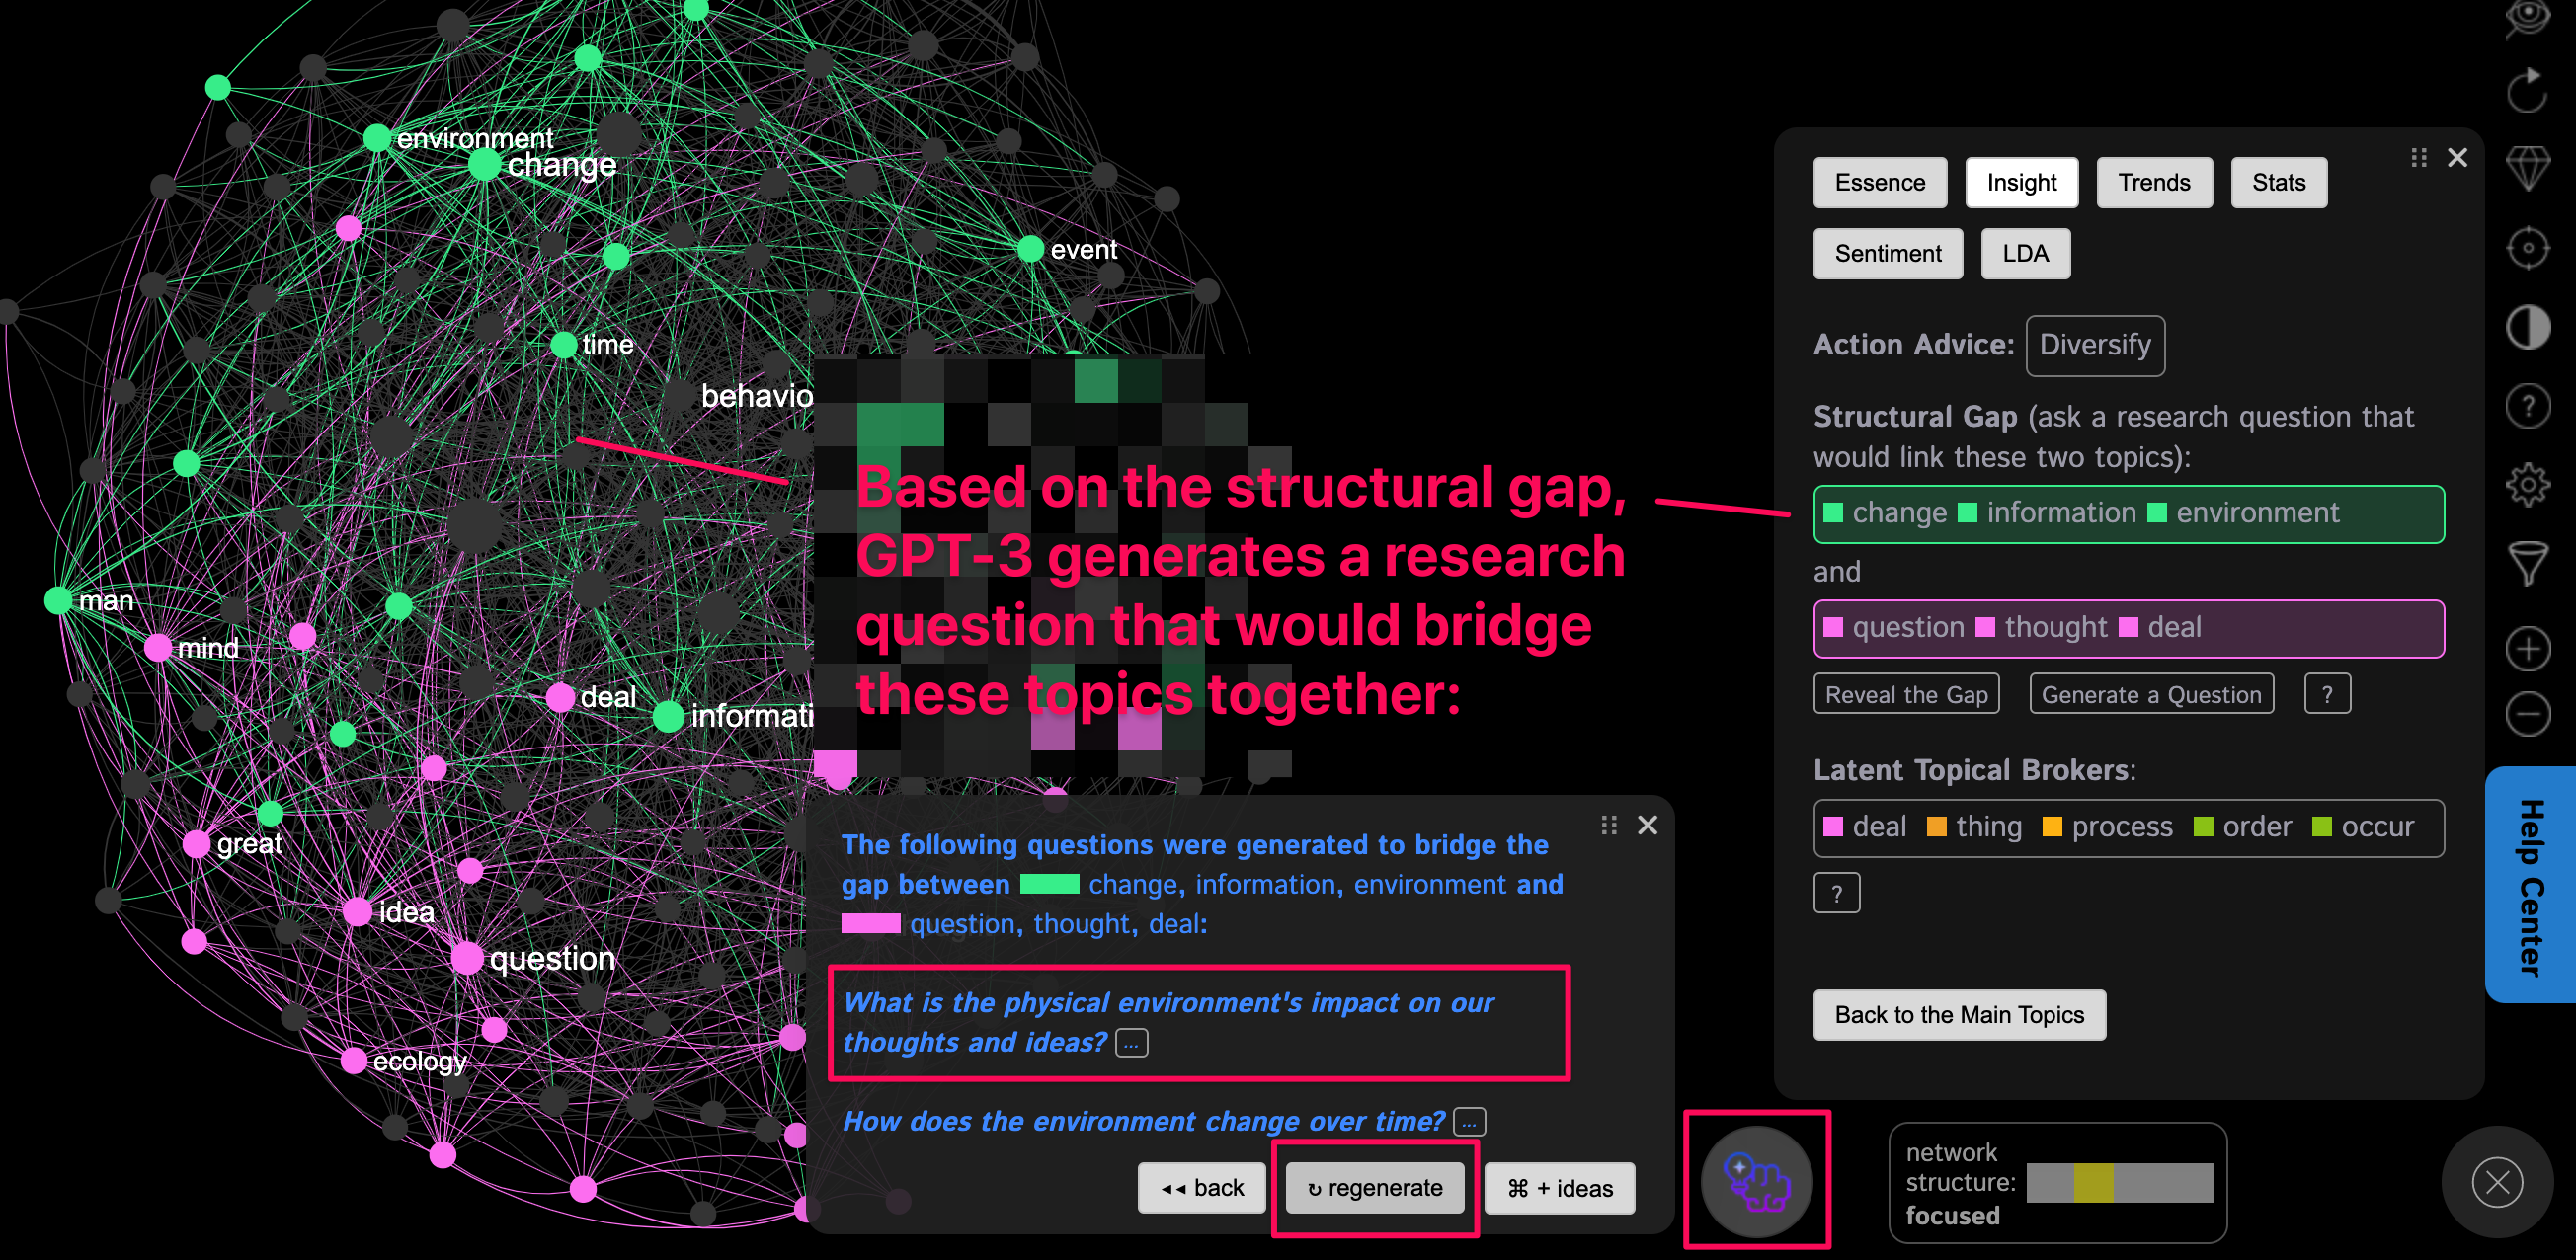Click the network structure focused indicator
The height and width of the screenshot is (1260, 2576).
point(2057,1183)
